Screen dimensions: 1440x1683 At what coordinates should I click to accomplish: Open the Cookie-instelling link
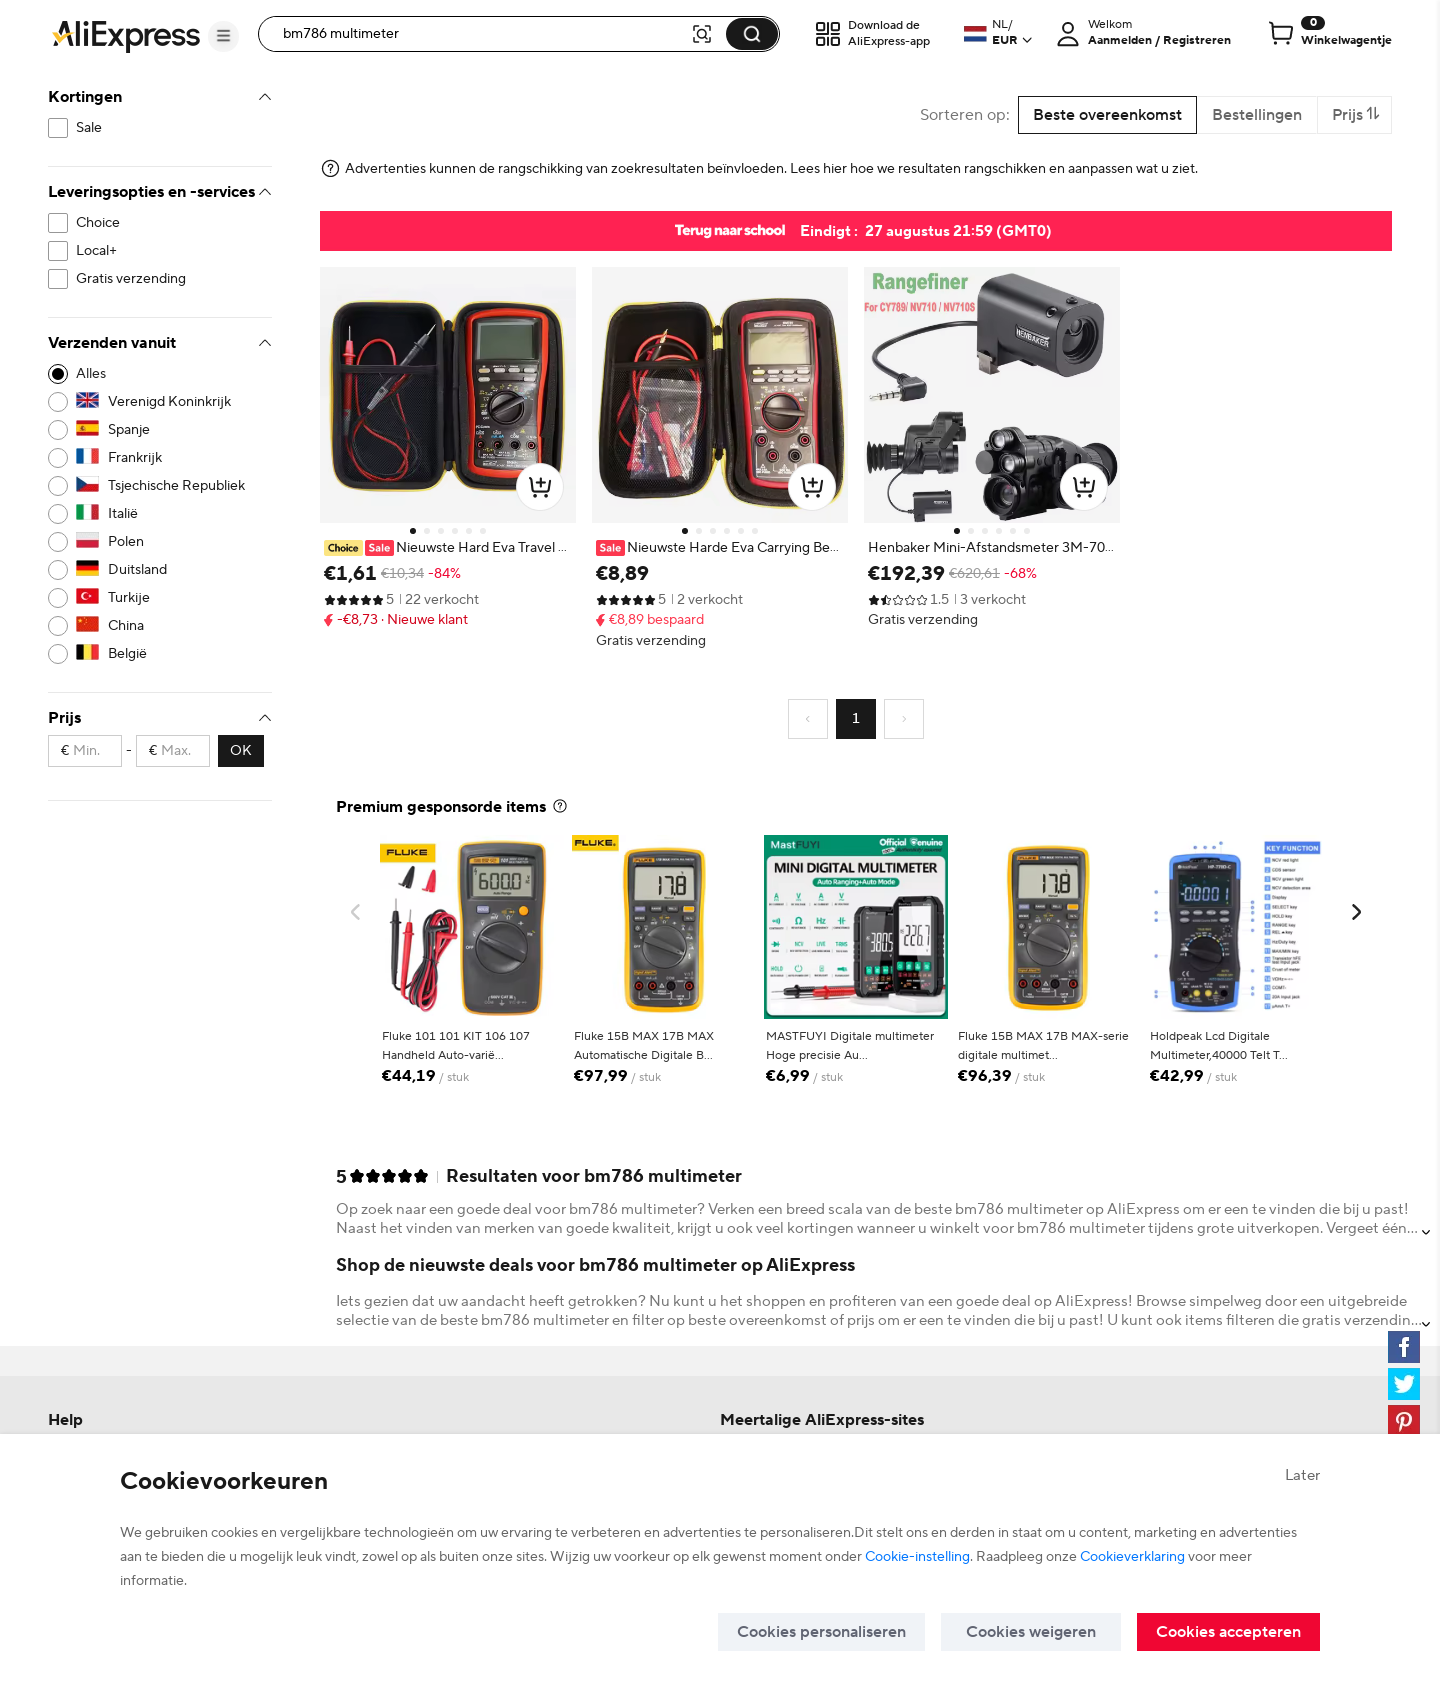[x=917, y=1556]
